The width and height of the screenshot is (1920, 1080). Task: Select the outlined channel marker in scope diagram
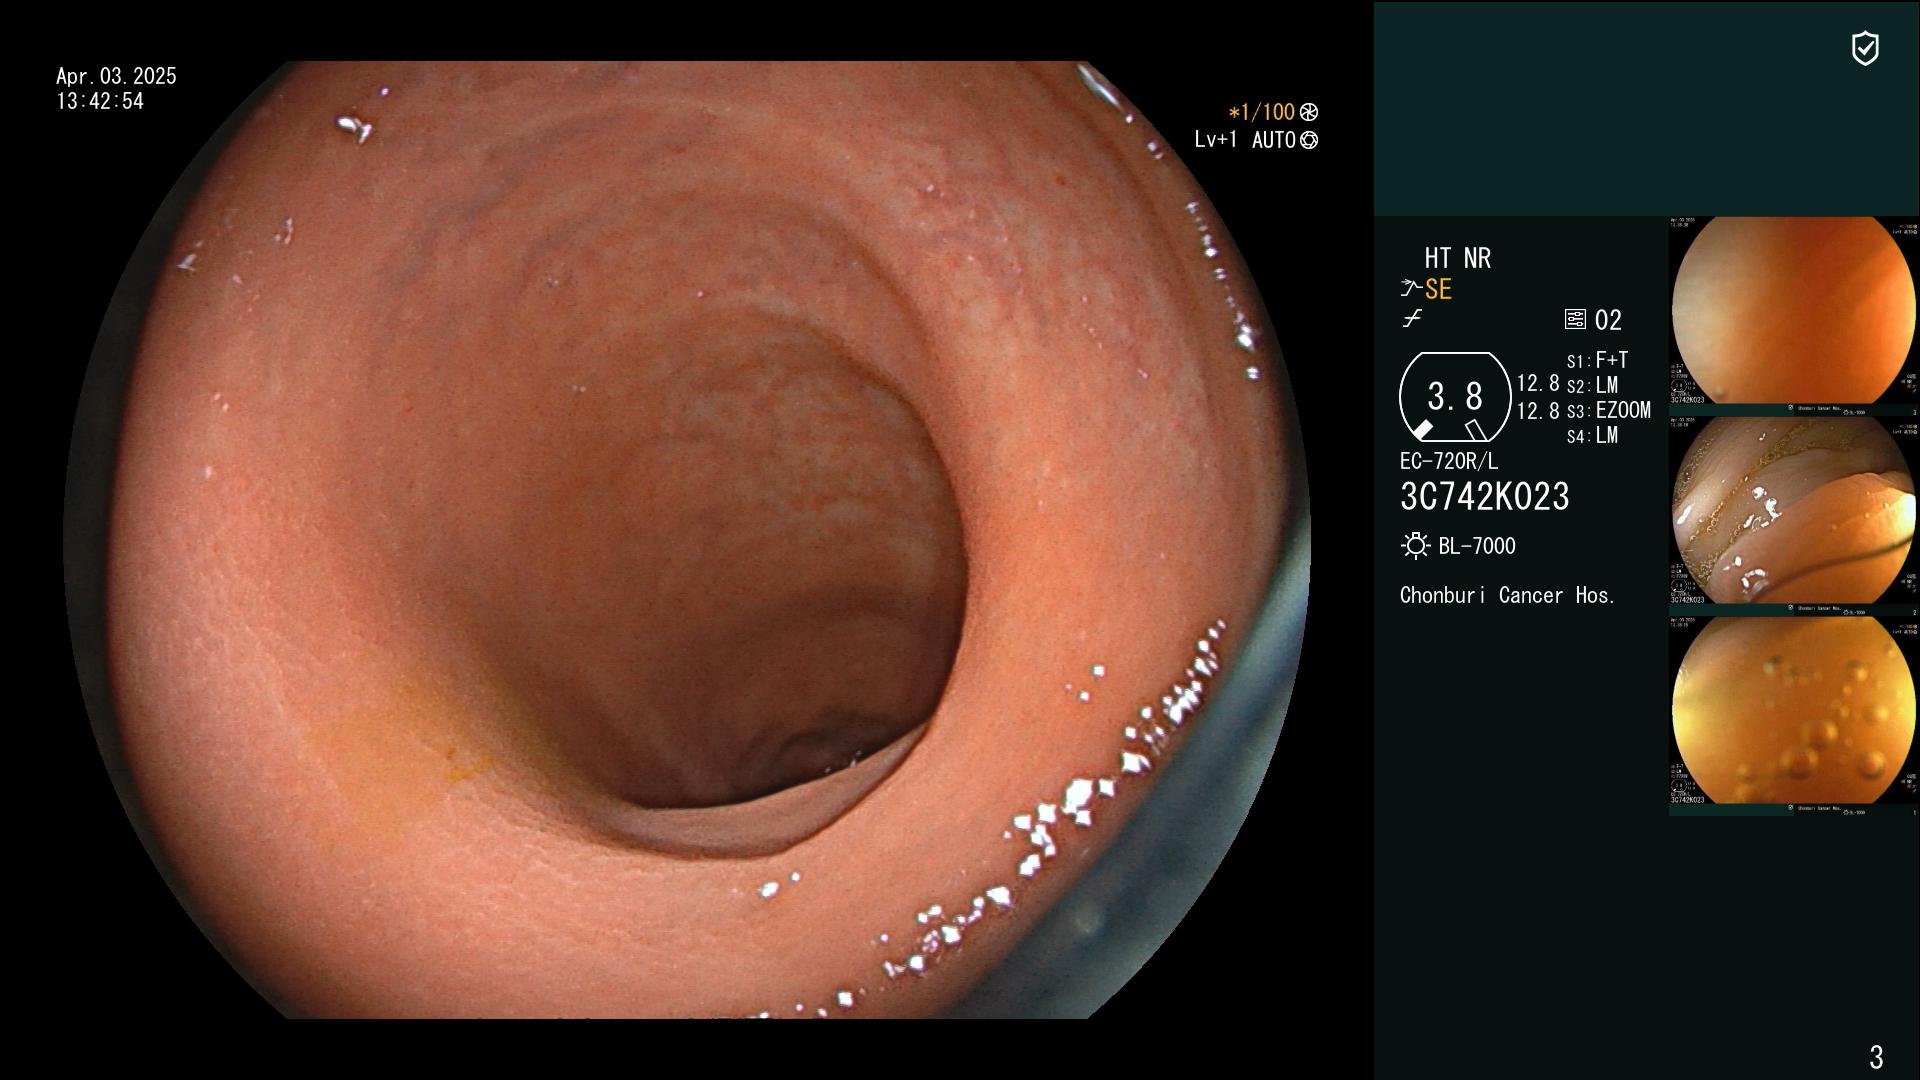coord(1475,430)
